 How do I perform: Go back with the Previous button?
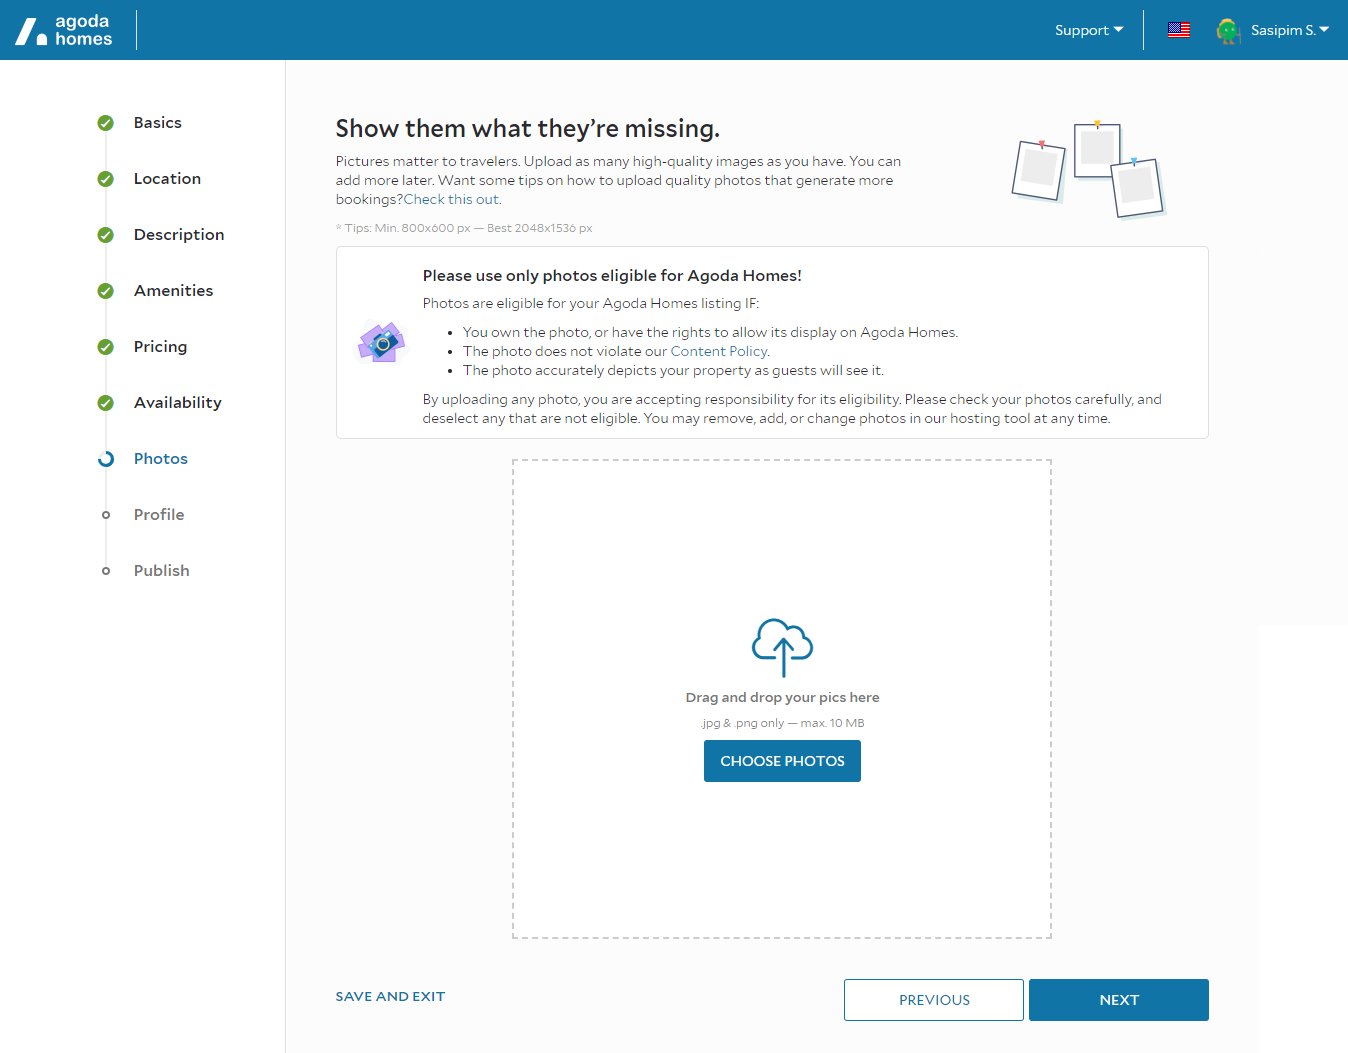click(933, 1000)
